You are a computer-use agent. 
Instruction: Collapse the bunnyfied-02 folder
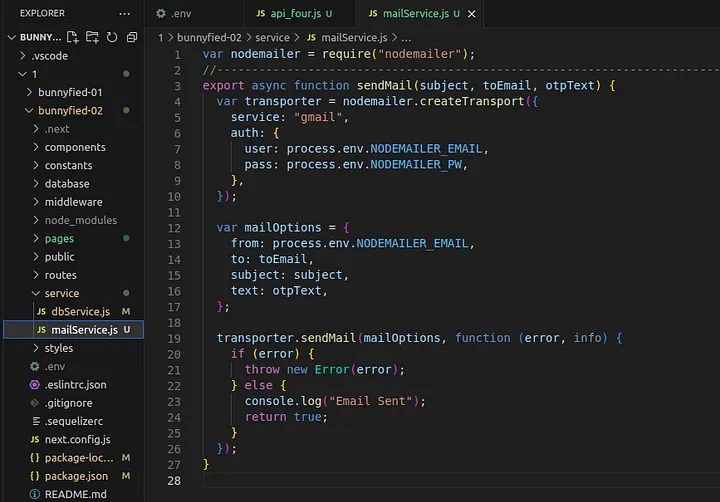(x=29, y=111)
